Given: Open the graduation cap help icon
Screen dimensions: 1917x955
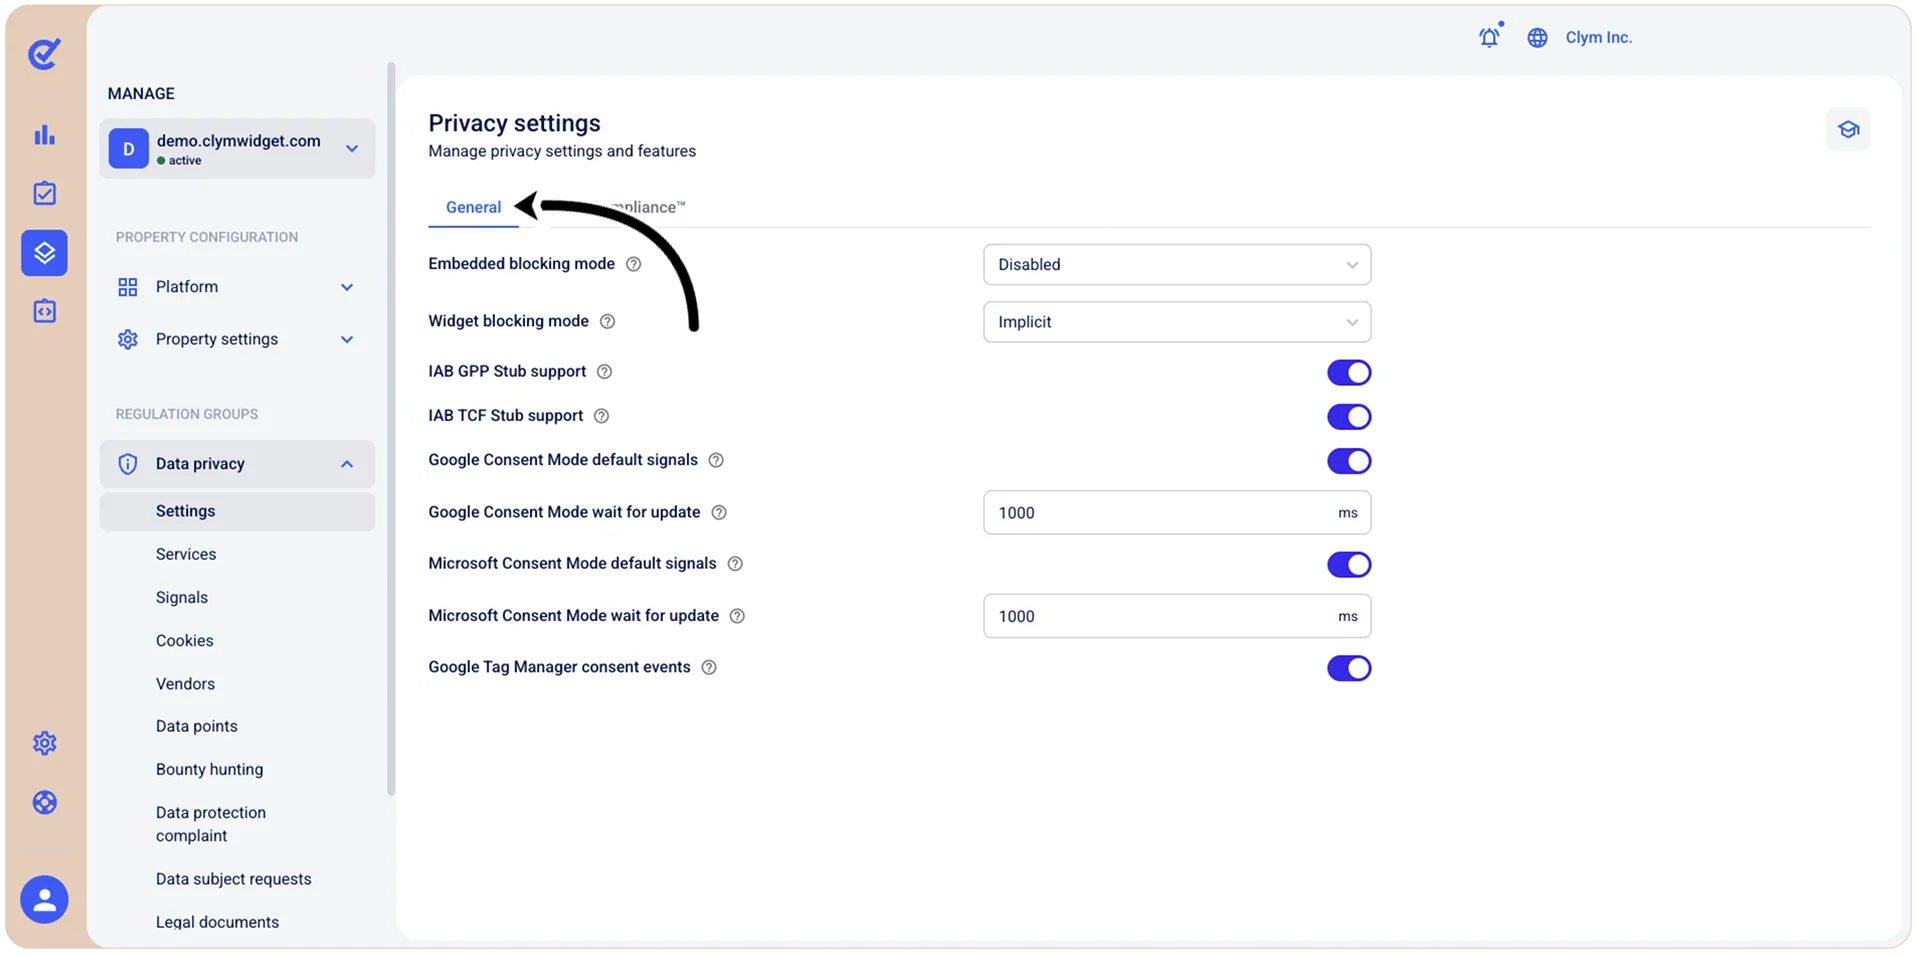Looking at the screenshot, I should [x=1848, y=129].
